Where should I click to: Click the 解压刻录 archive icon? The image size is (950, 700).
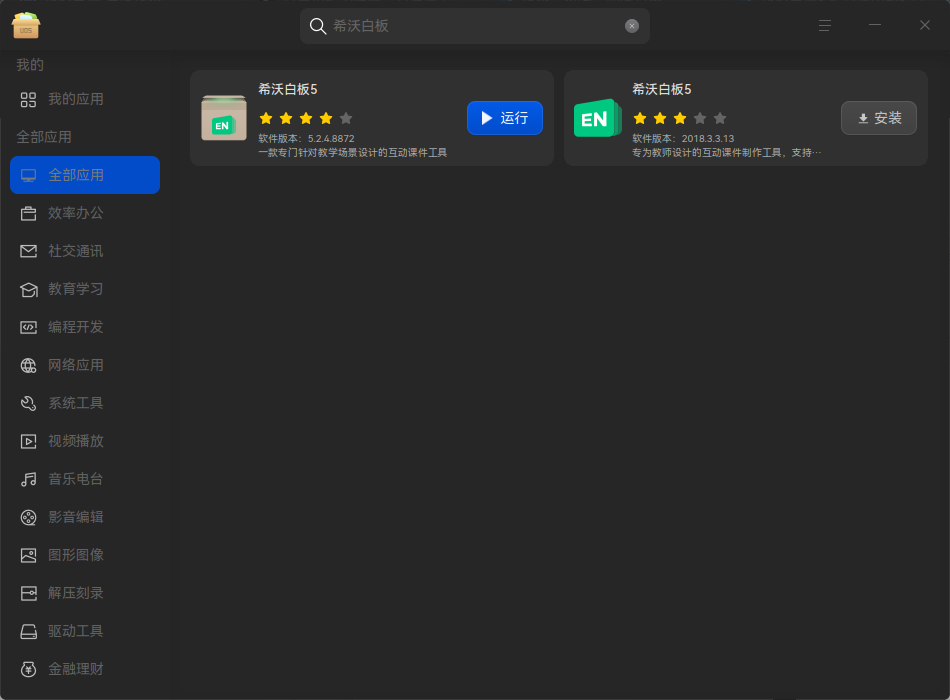click(28, 593)
